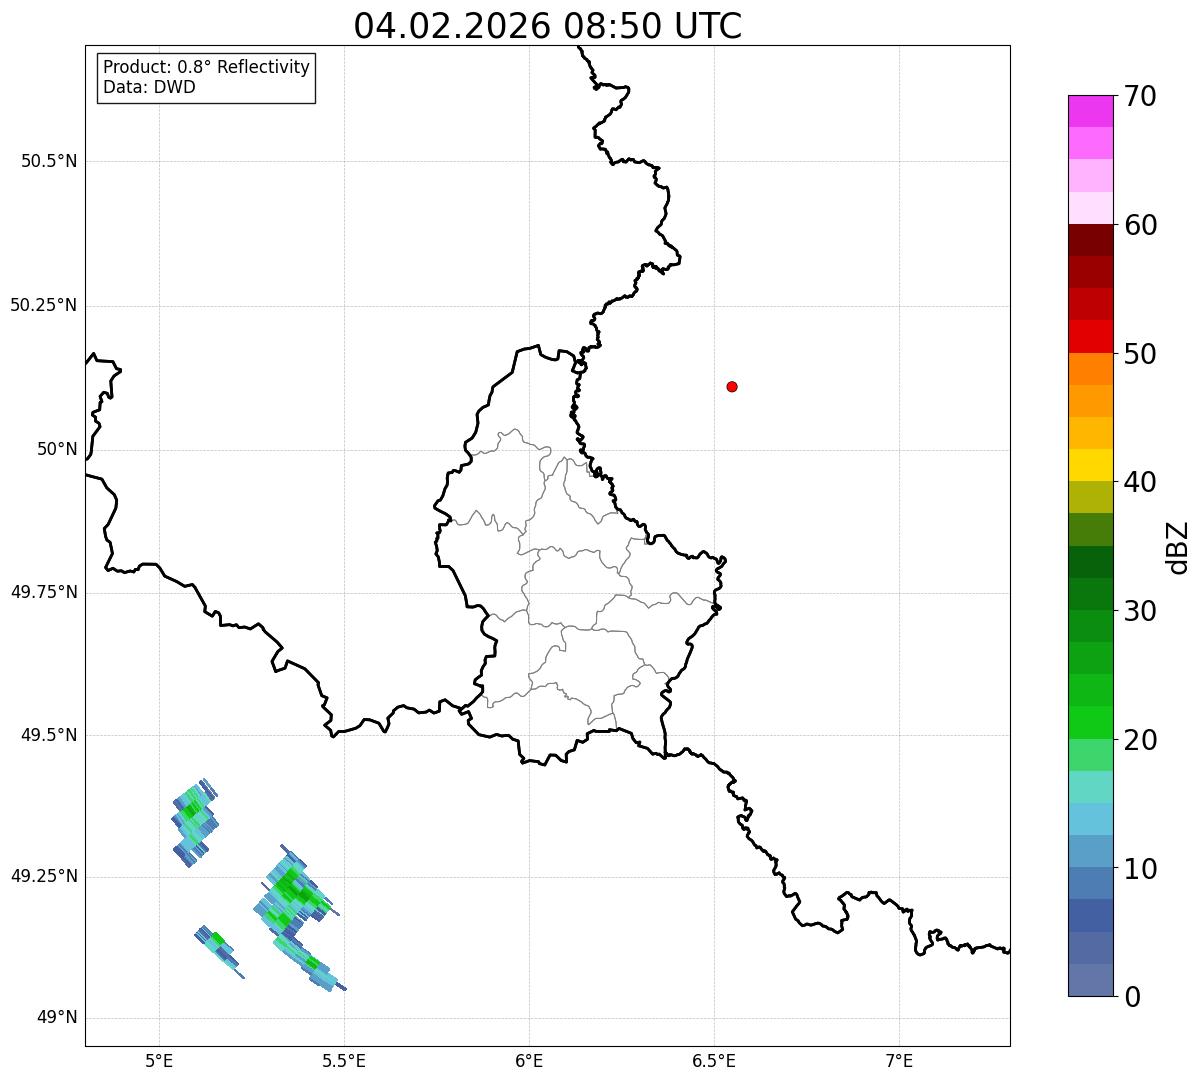Click the Data: DWD text
Viewport: 1202px width, 1081px height.
point(149,87)
